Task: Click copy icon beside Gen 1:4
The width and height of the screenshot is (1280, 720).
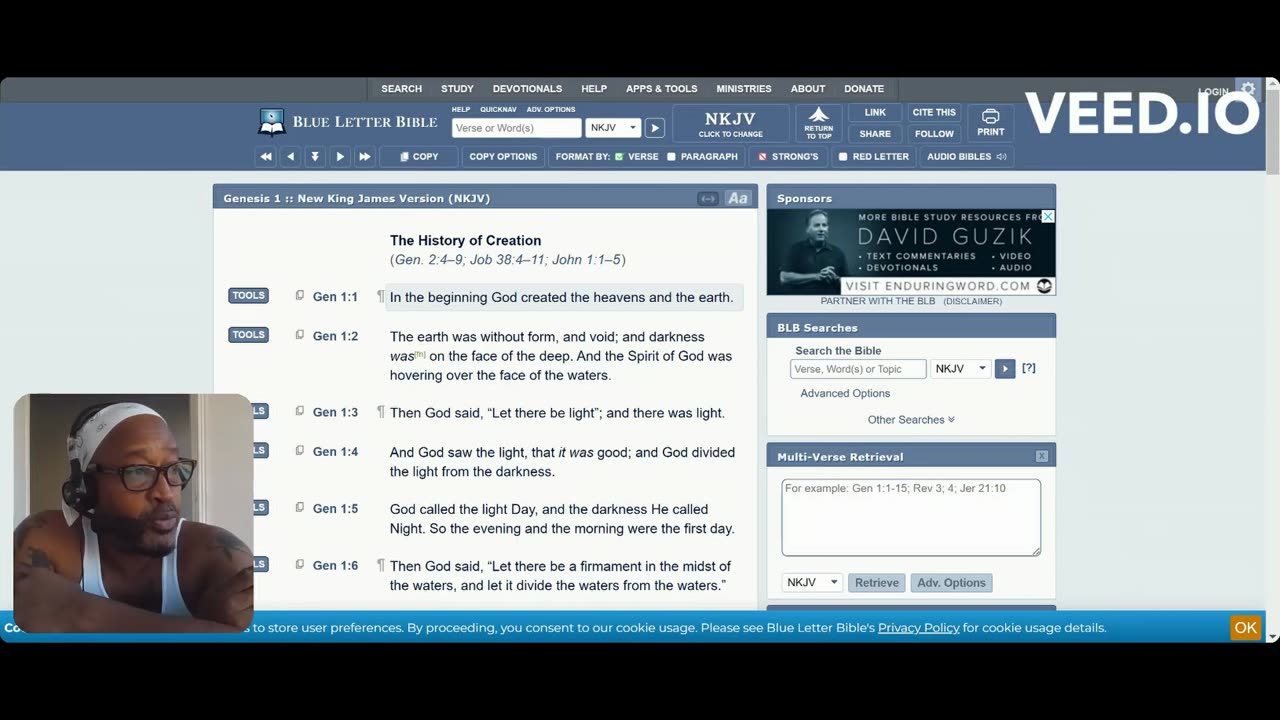Action: click(299, 451)
